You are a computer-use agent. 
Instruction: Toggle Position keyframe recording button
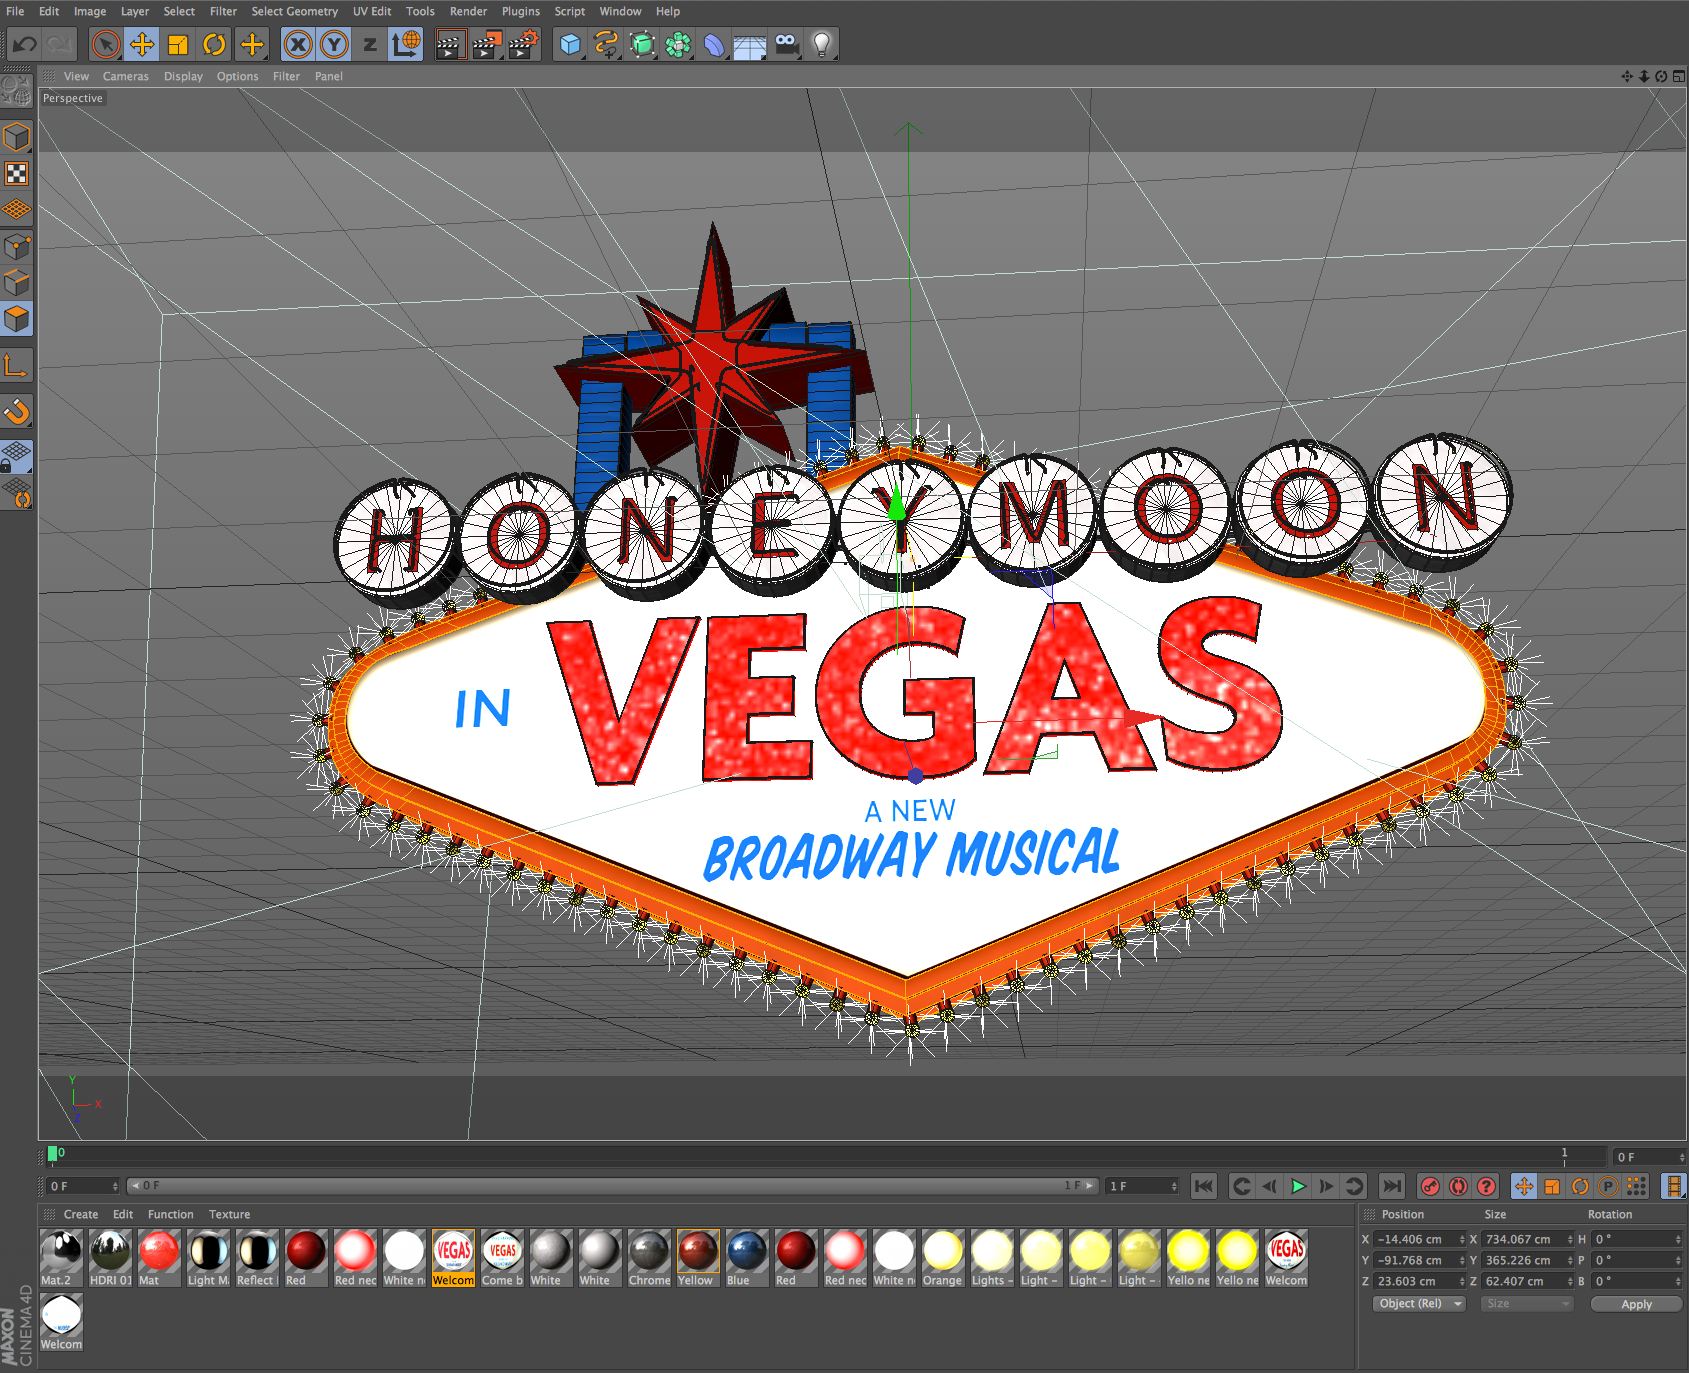point(1524,1186)
